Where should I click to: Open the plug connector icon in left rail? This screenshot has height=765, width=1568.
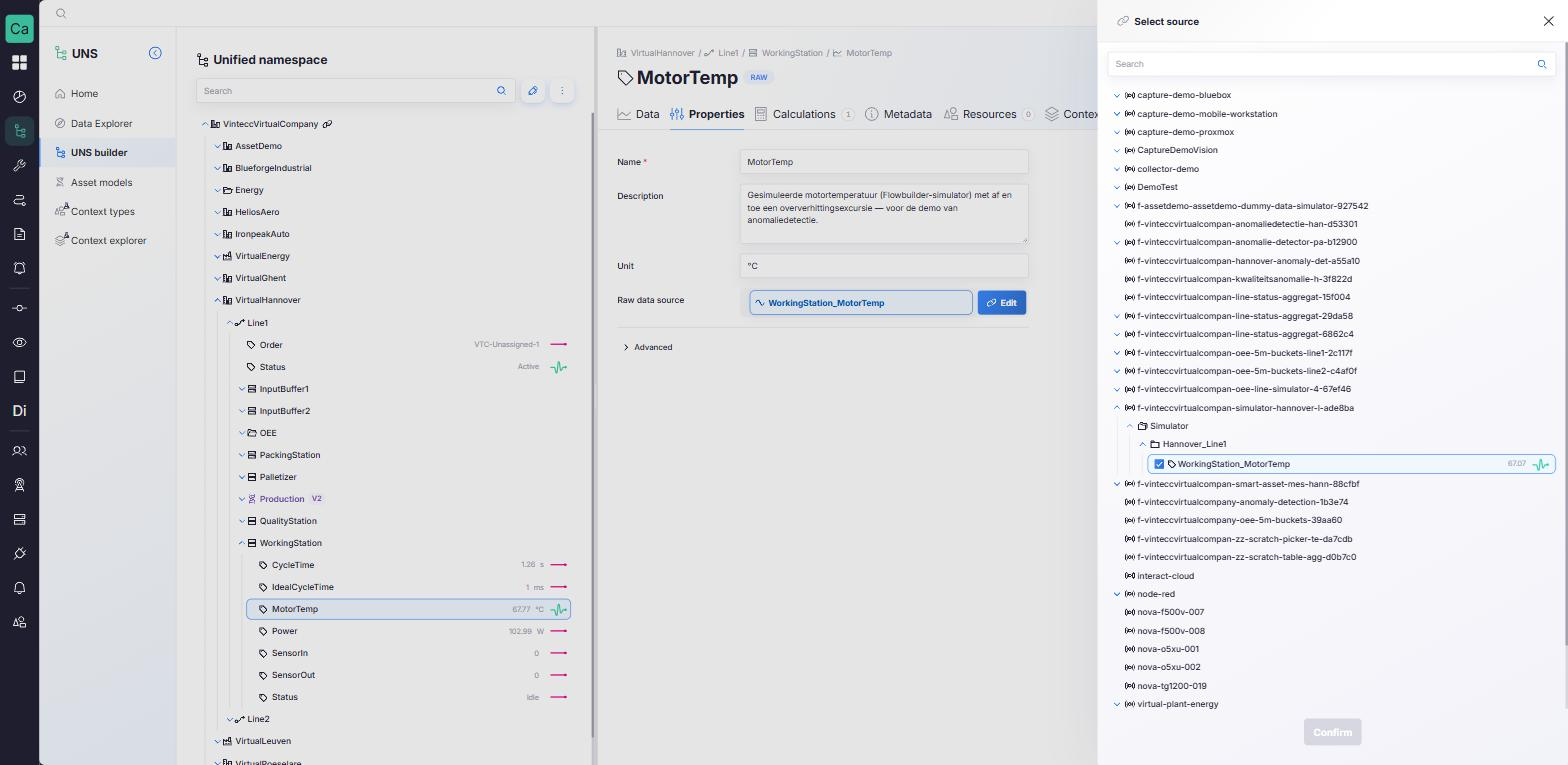19,553
